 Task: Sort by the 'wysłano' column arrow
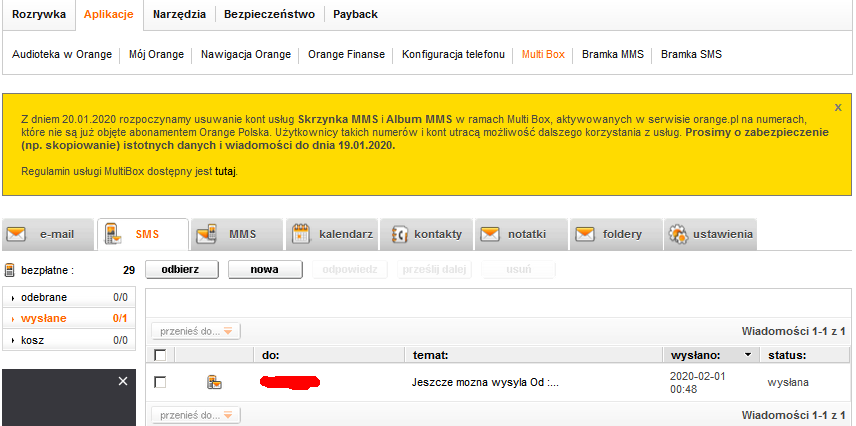[747, 355]
